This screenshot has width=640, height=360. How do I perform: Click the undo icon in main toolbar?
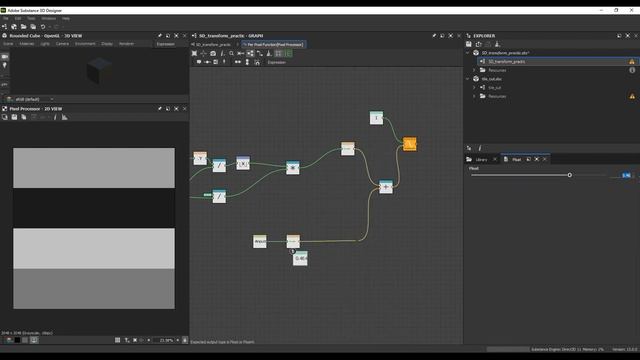[43, 27]
